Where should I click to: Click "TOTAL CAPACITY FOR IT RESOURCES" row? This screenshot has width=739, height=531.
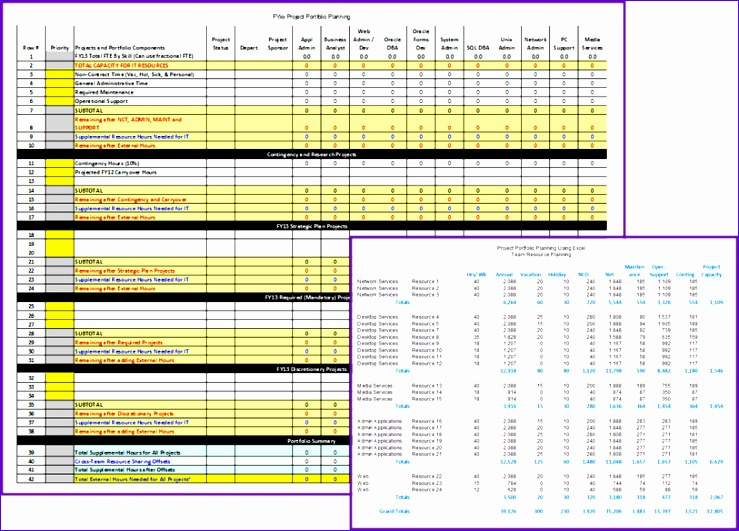122,65
